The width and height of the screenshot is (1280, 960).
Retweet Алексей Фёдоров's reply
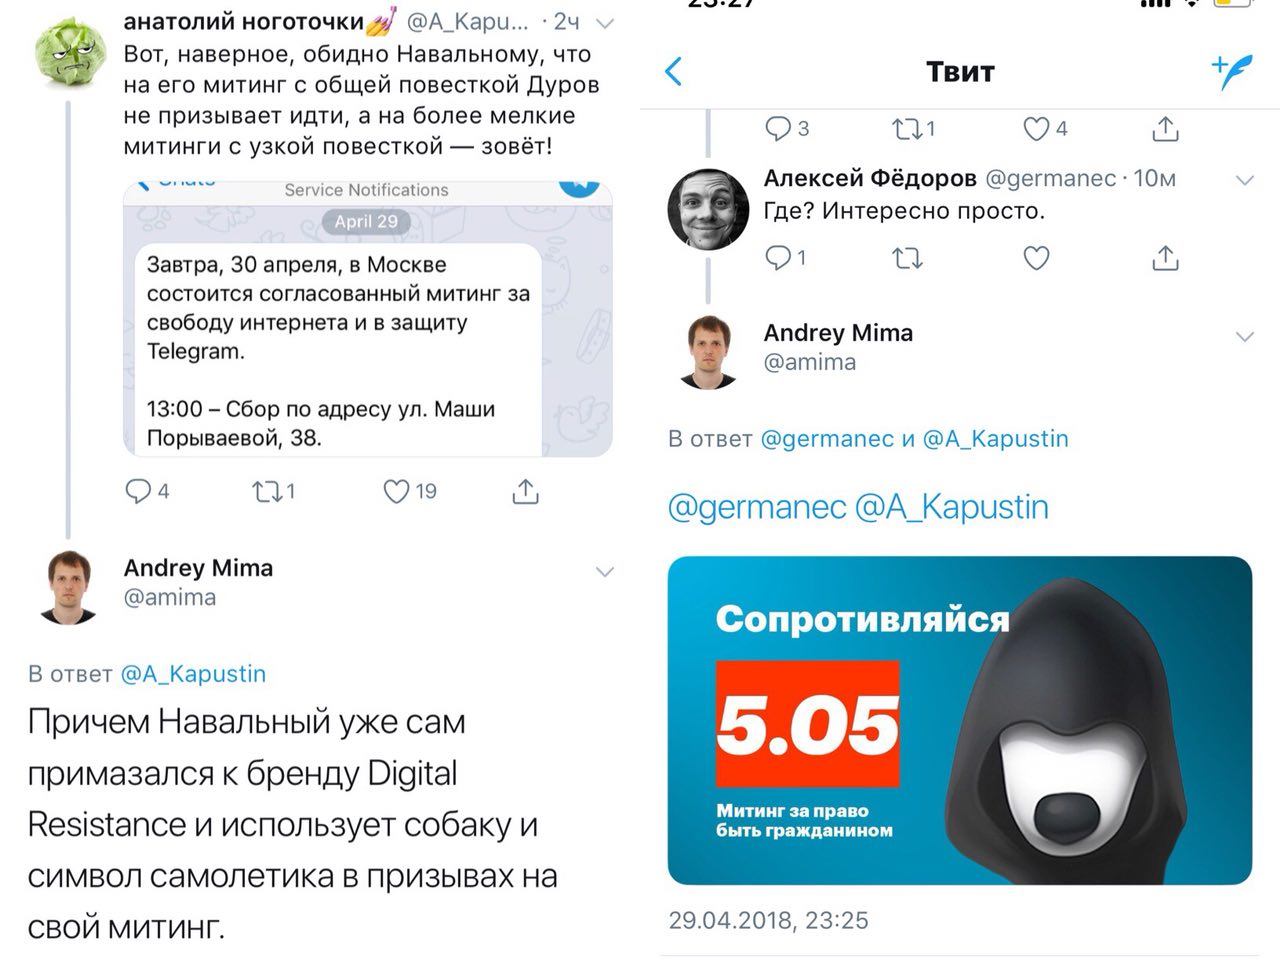tap(907, 258)
